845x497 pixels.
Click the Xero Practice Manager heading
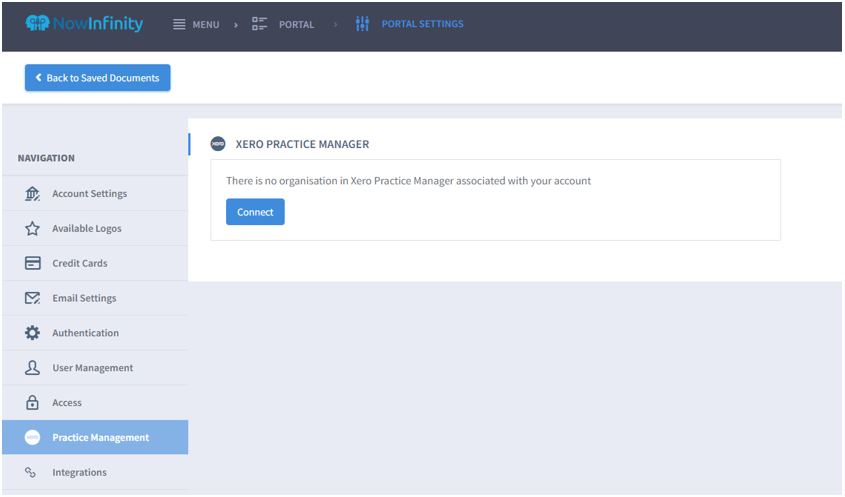pyautogui.click(x=302, y=144)
